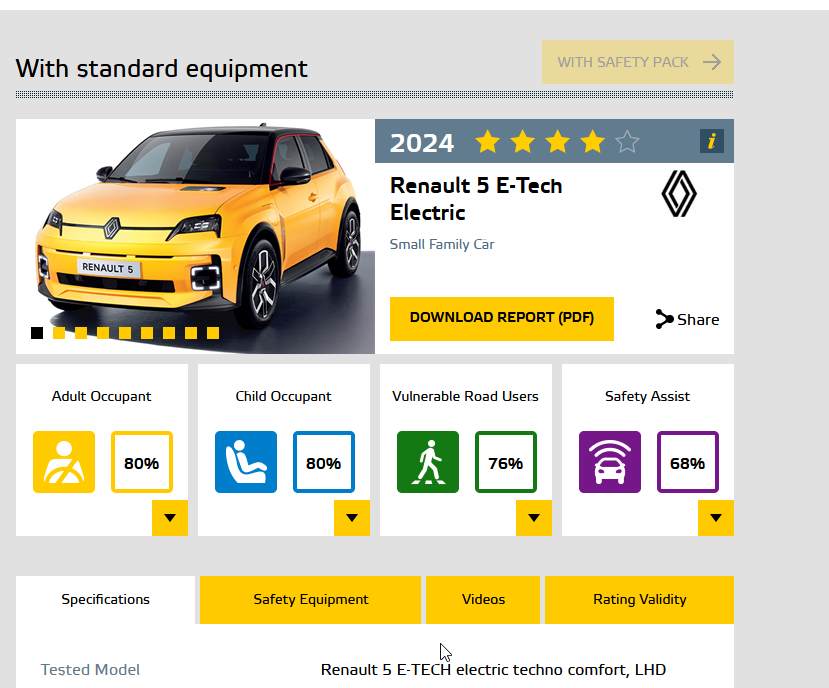Click the Tested Model label

[90, 669]
